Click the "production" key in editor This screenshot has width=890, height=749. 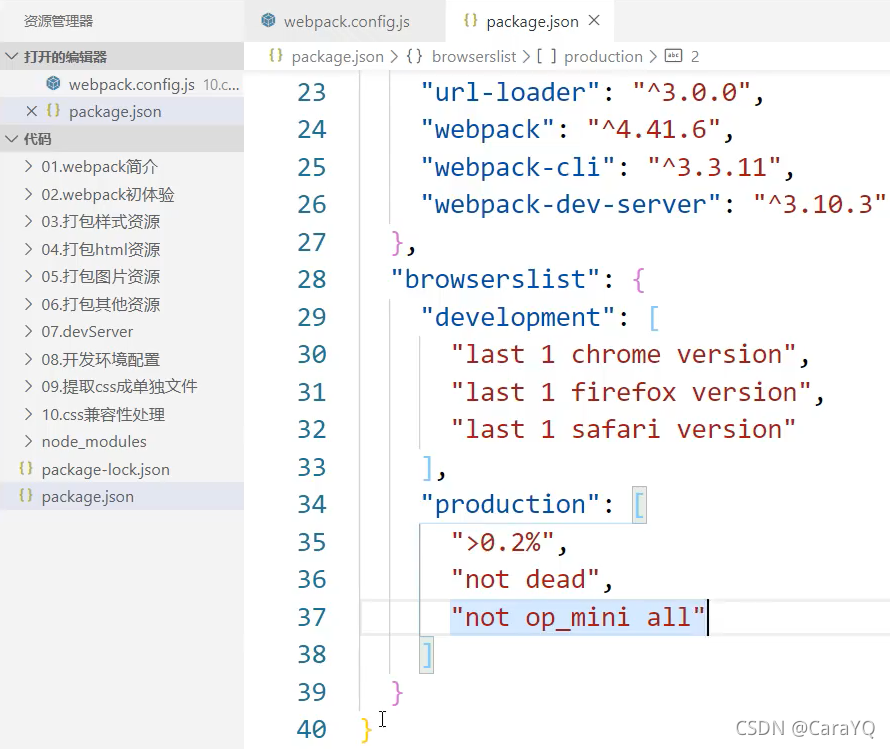[x=510, y=504]
